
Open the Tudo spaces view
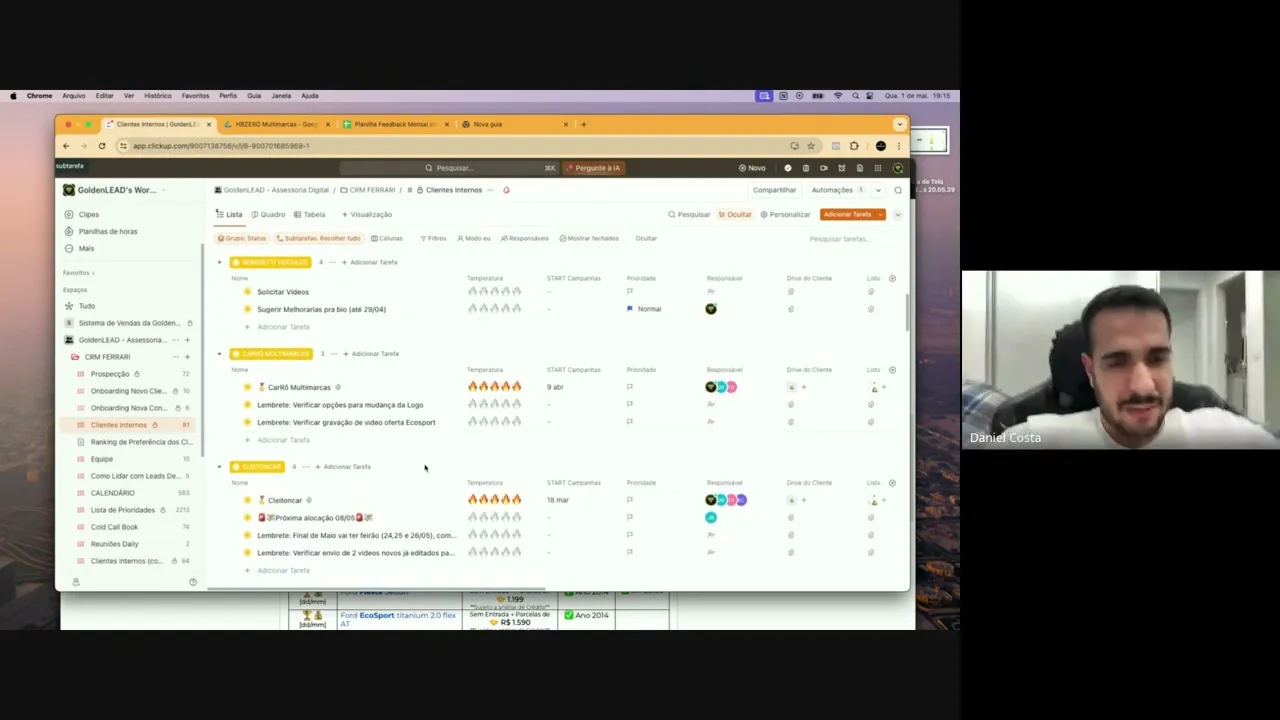87,306
